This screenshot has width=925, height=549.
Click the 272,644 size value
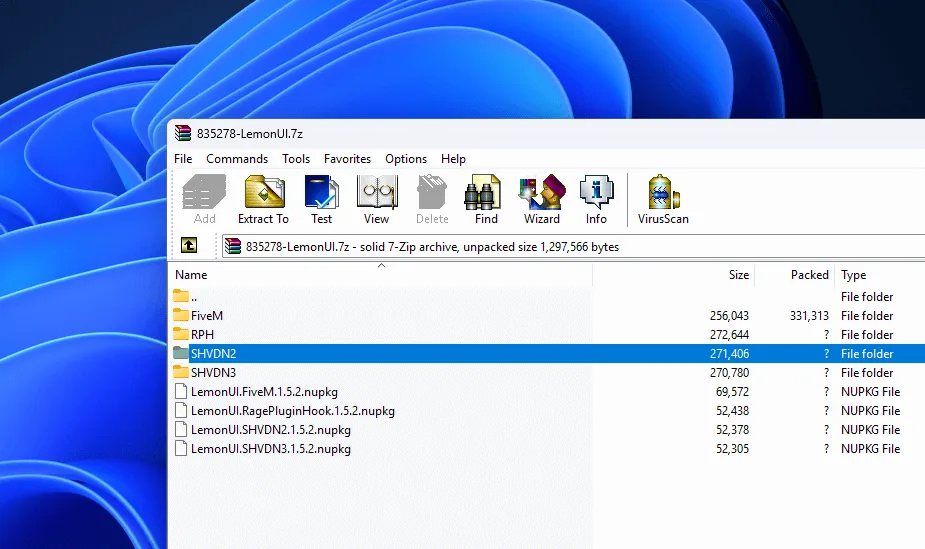pyautogui.click(x=729, y=334)
